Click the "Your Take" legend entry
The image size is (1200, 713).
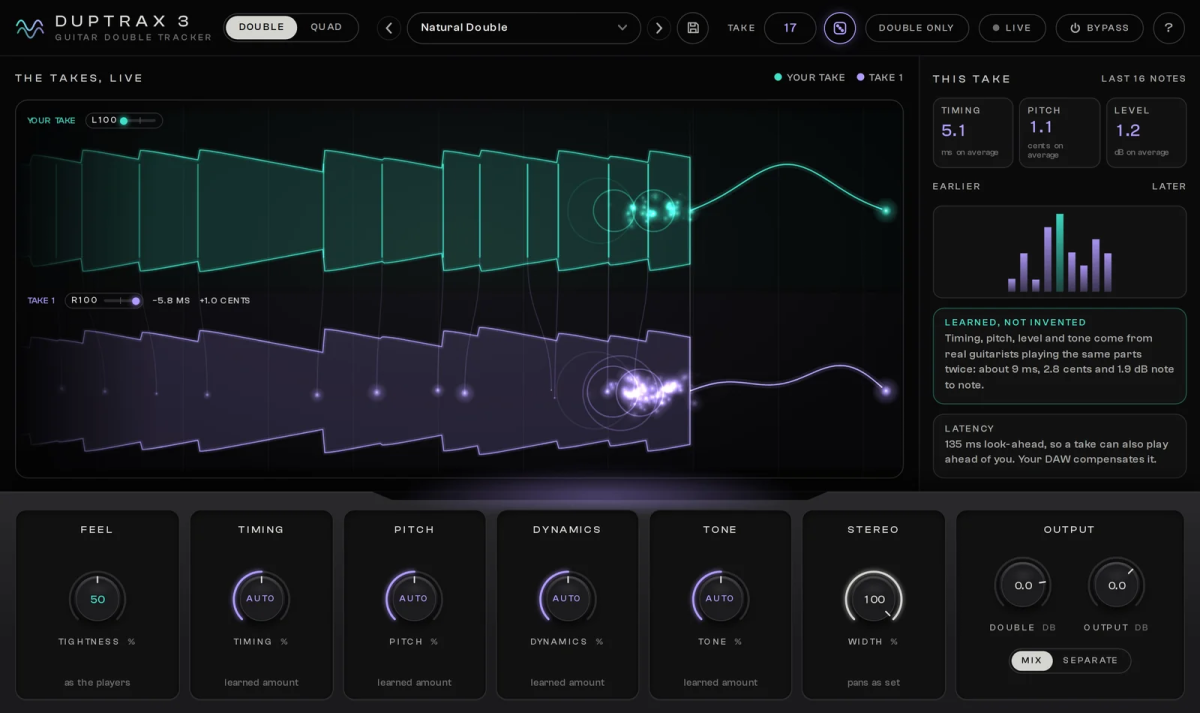click(x=810, y=78)
